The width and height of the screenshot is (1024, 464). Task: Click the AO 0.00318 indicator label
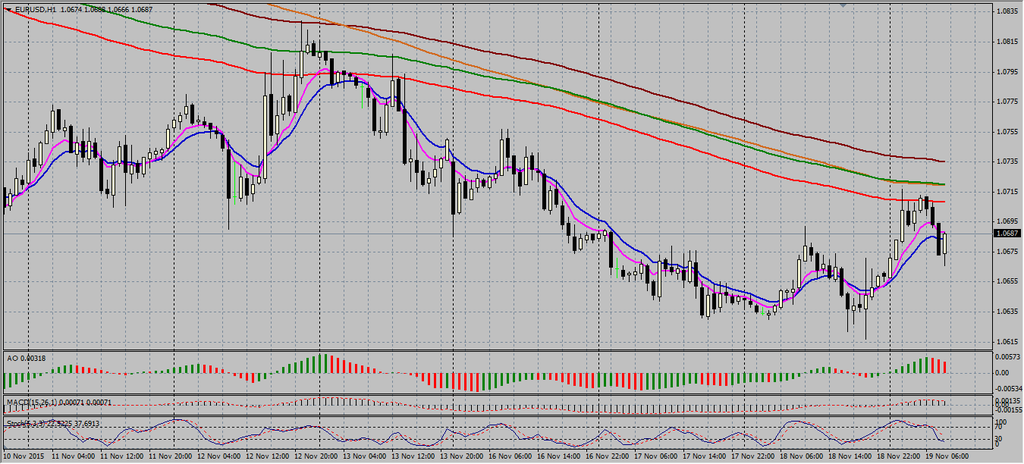[x=24, y=357]
